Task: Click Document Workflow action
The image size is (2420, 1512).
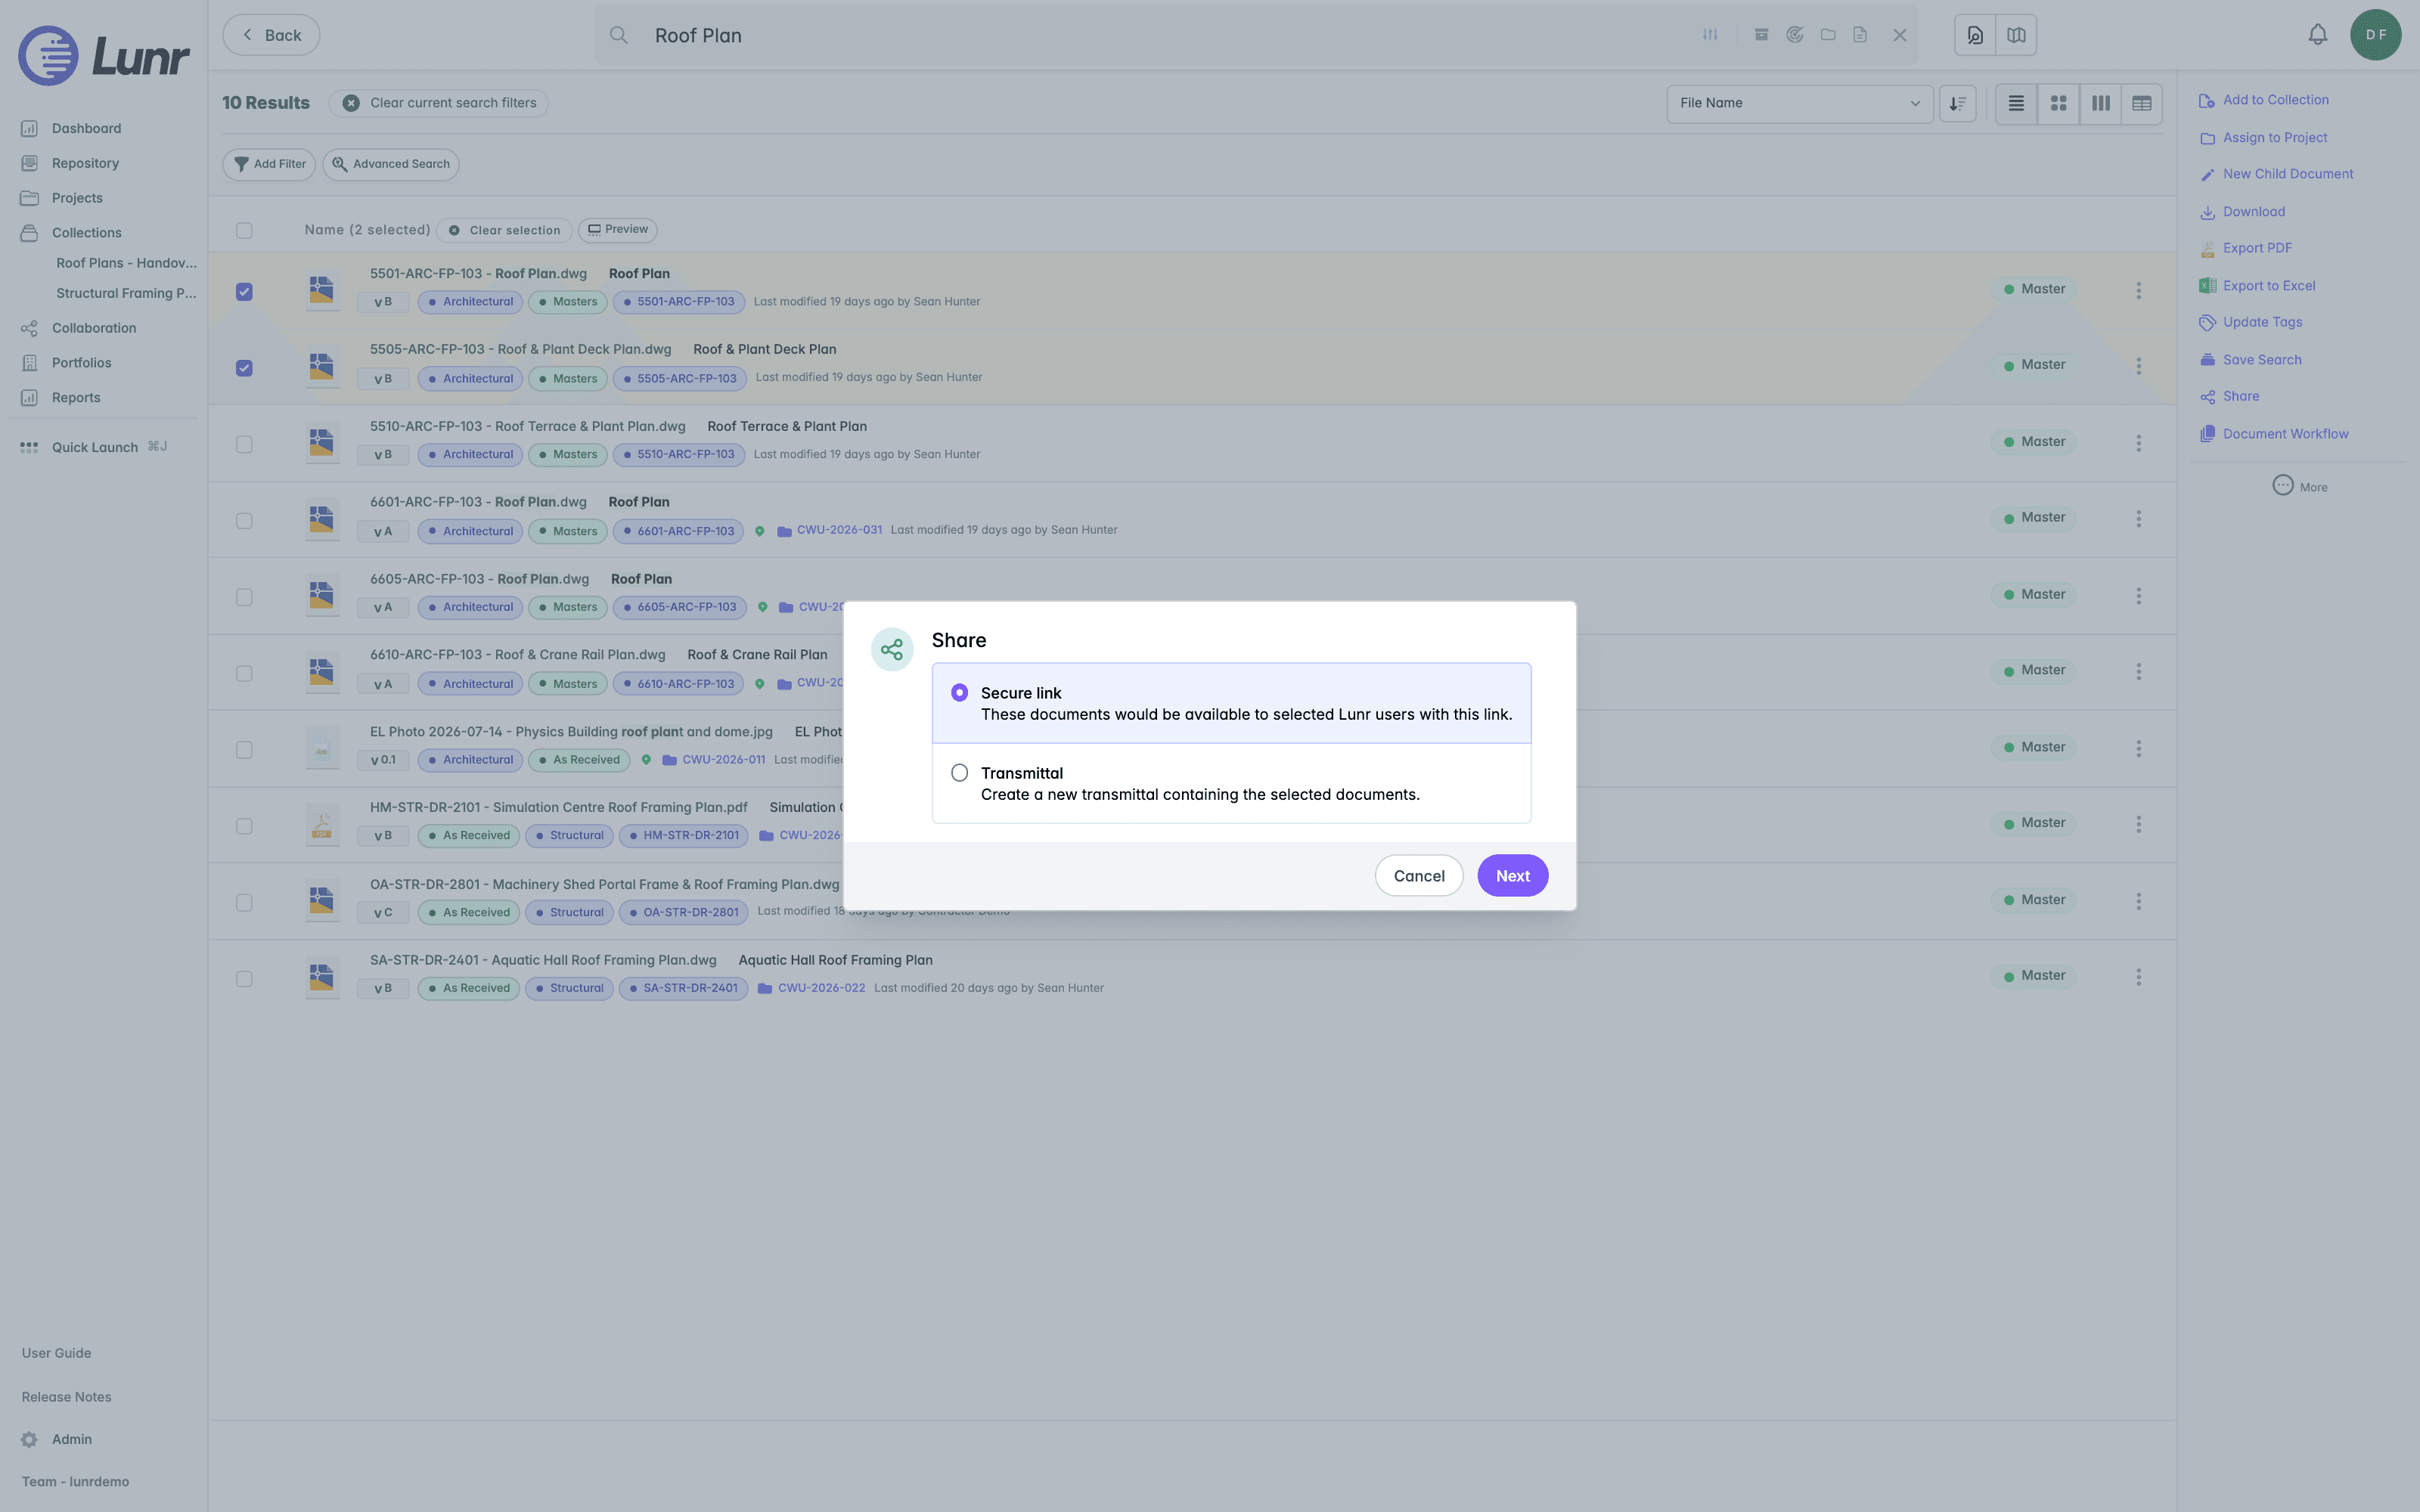Action: (x=2273, y=434)
